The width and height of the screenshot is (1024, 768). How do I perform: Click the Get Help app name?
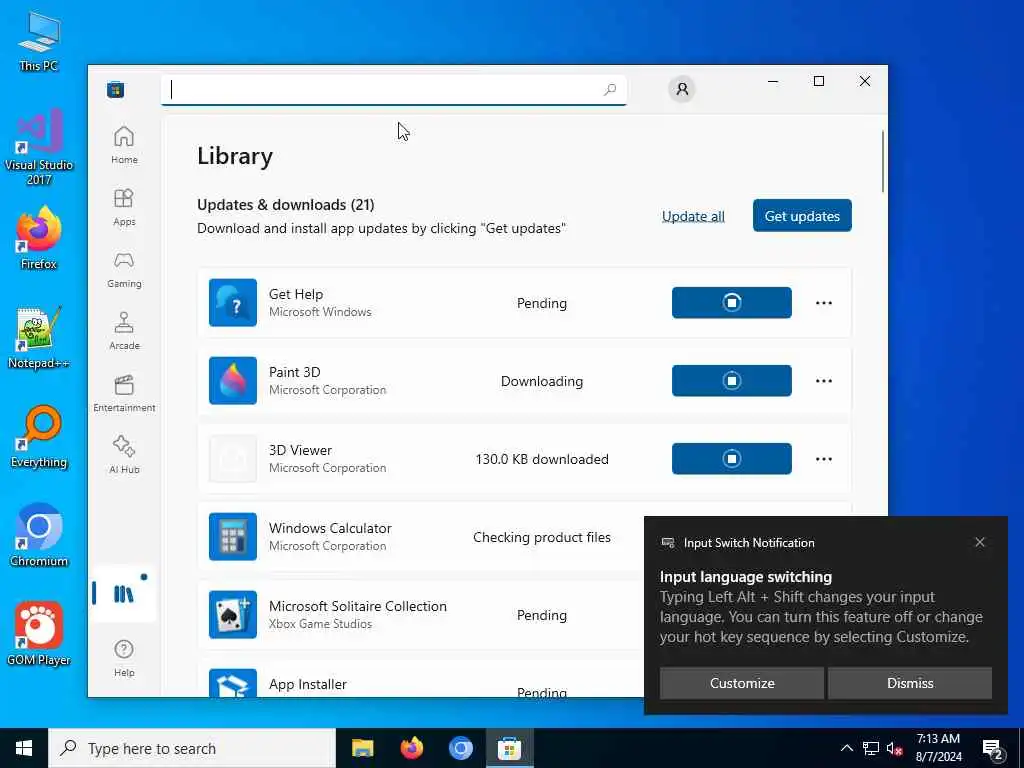tap(296, 294)
